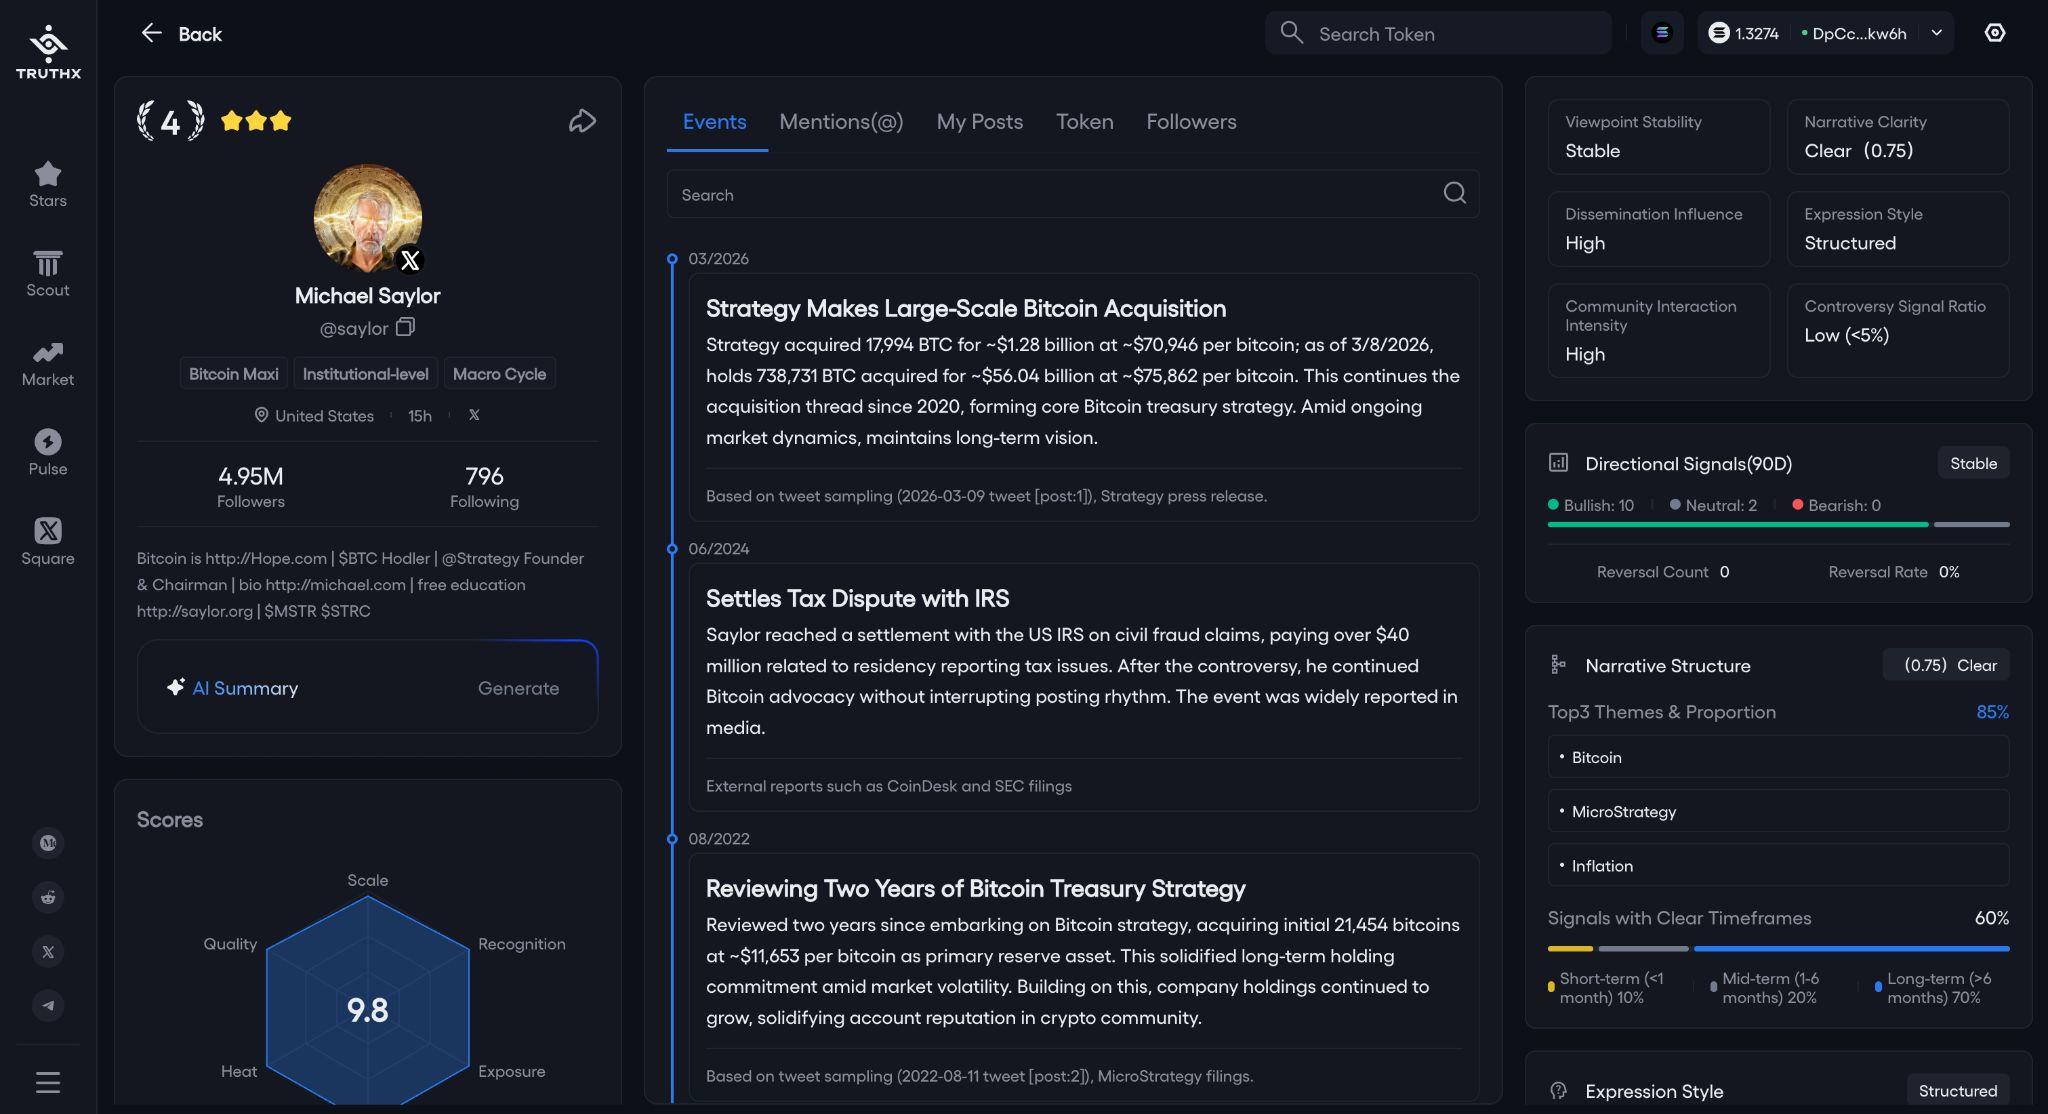
Task: Open the Solana network selector
Action: pyautogui.click(x=1661, y=33)
